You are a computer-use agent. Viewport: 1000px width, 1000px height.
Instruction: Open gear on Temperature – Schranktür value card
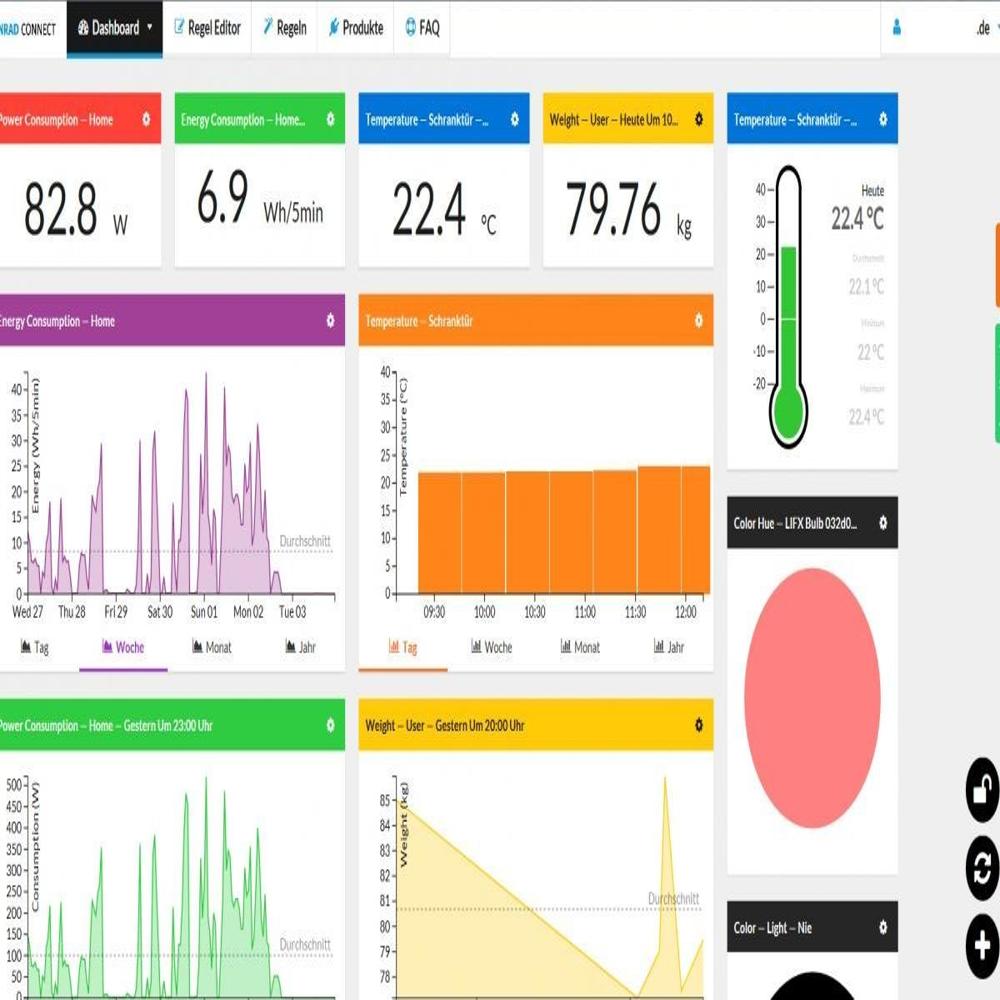pos(515,119)
